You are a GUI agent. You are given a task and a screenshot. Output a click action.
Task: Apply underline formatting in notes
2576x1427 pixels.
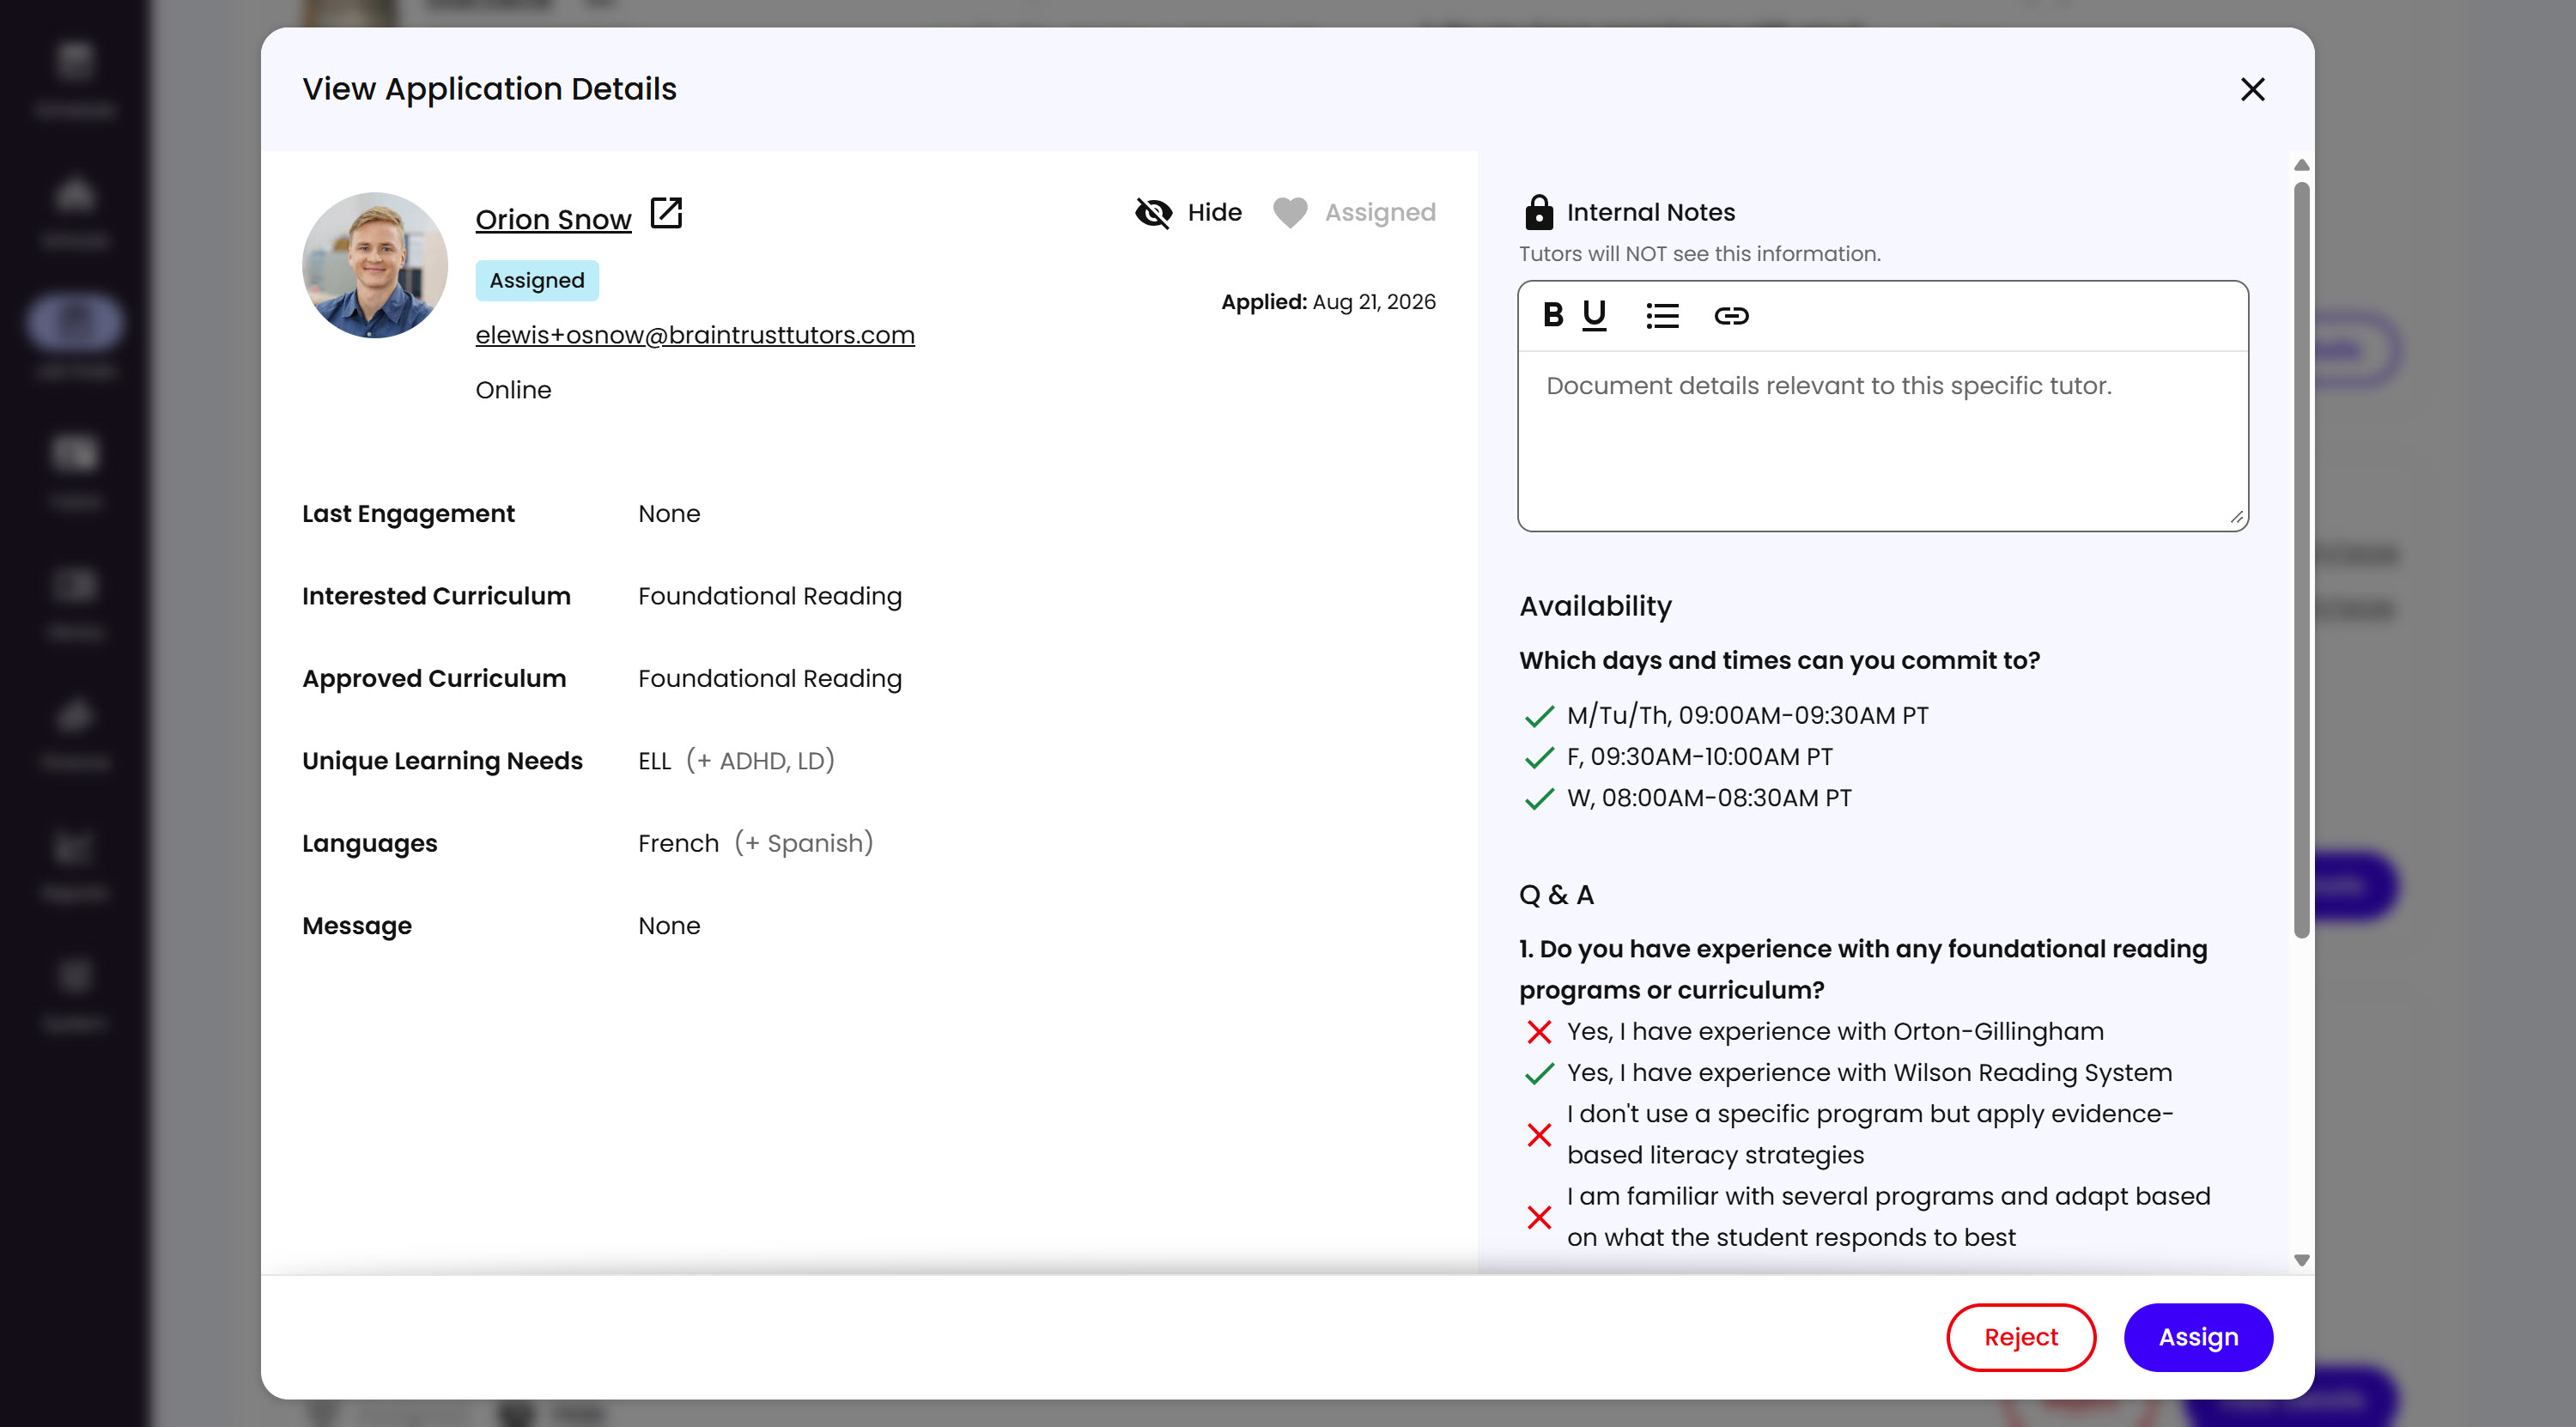(1594, 315)
